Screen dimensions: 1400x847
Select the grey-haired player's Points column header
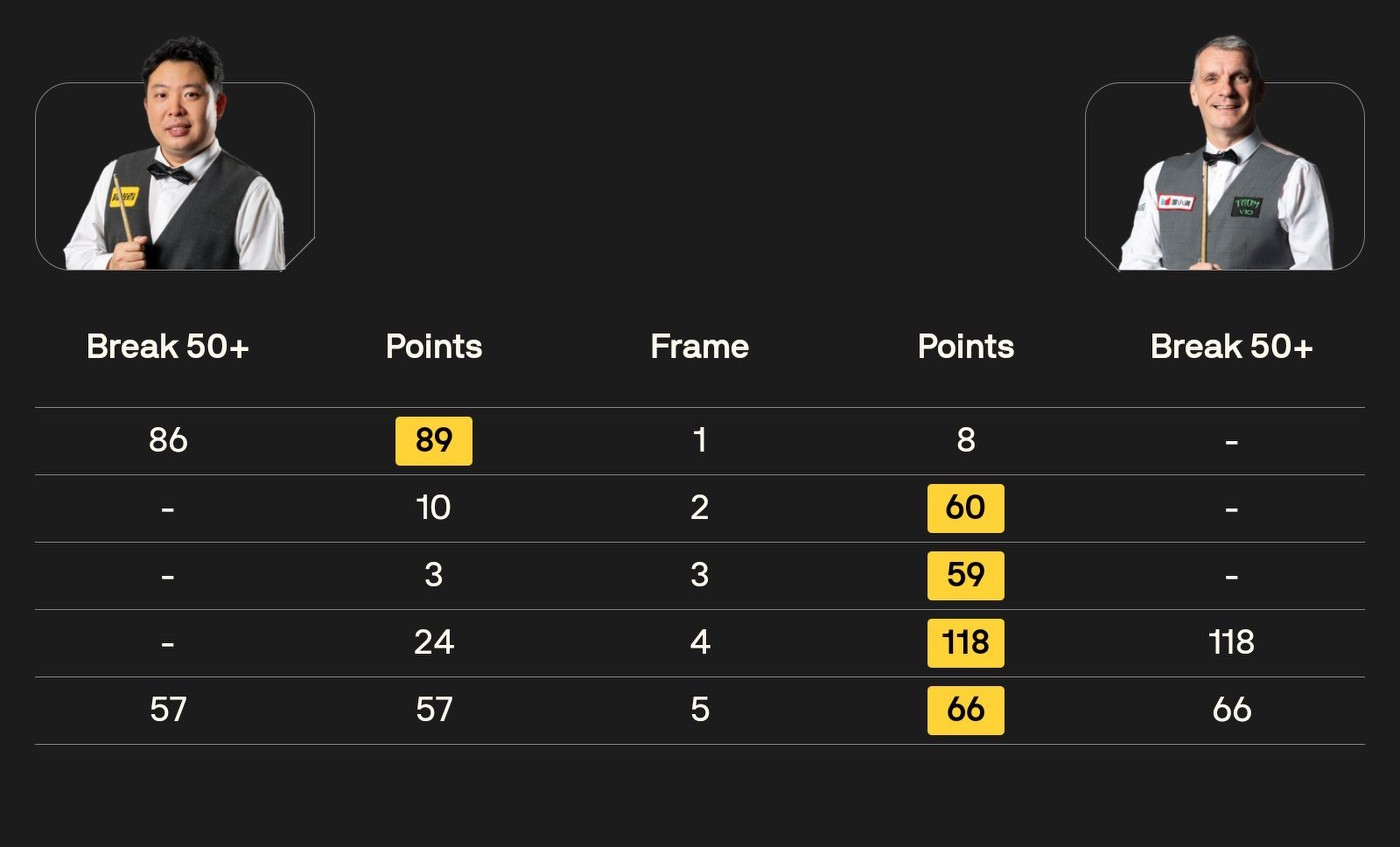965,347
